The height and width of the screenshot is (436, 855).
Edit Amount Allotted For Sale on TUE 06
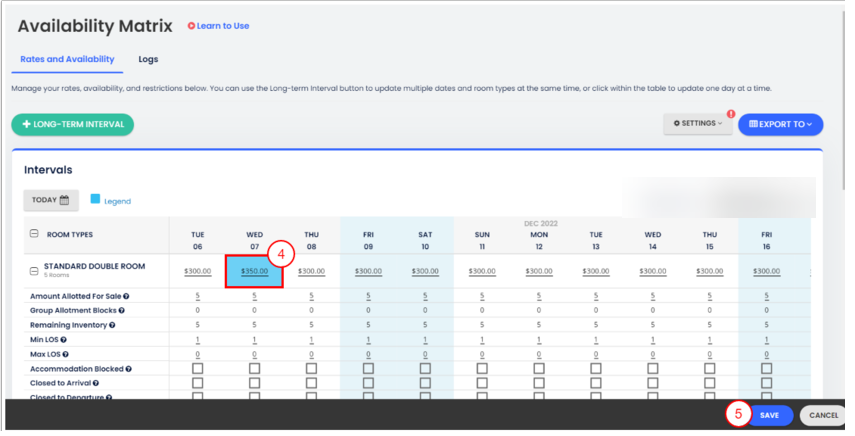[197, 296]
